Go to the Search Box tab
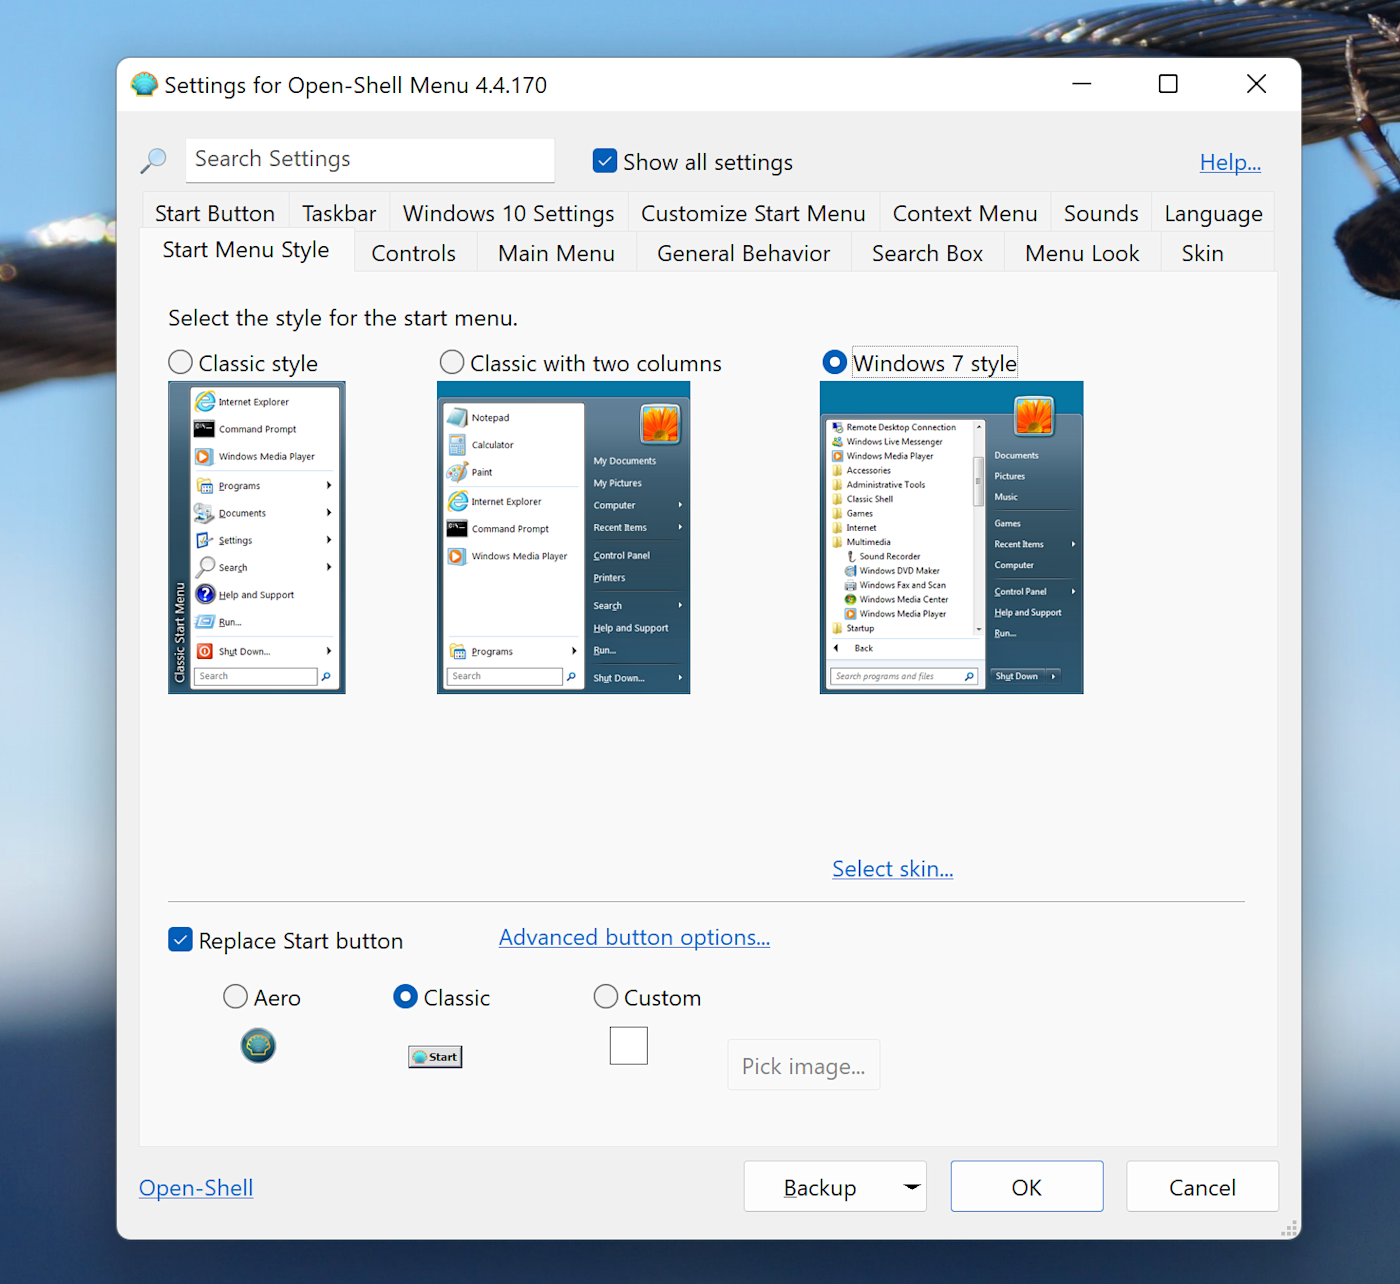1400x1284 pixels. pyautogui.click(x=927, y=253)
